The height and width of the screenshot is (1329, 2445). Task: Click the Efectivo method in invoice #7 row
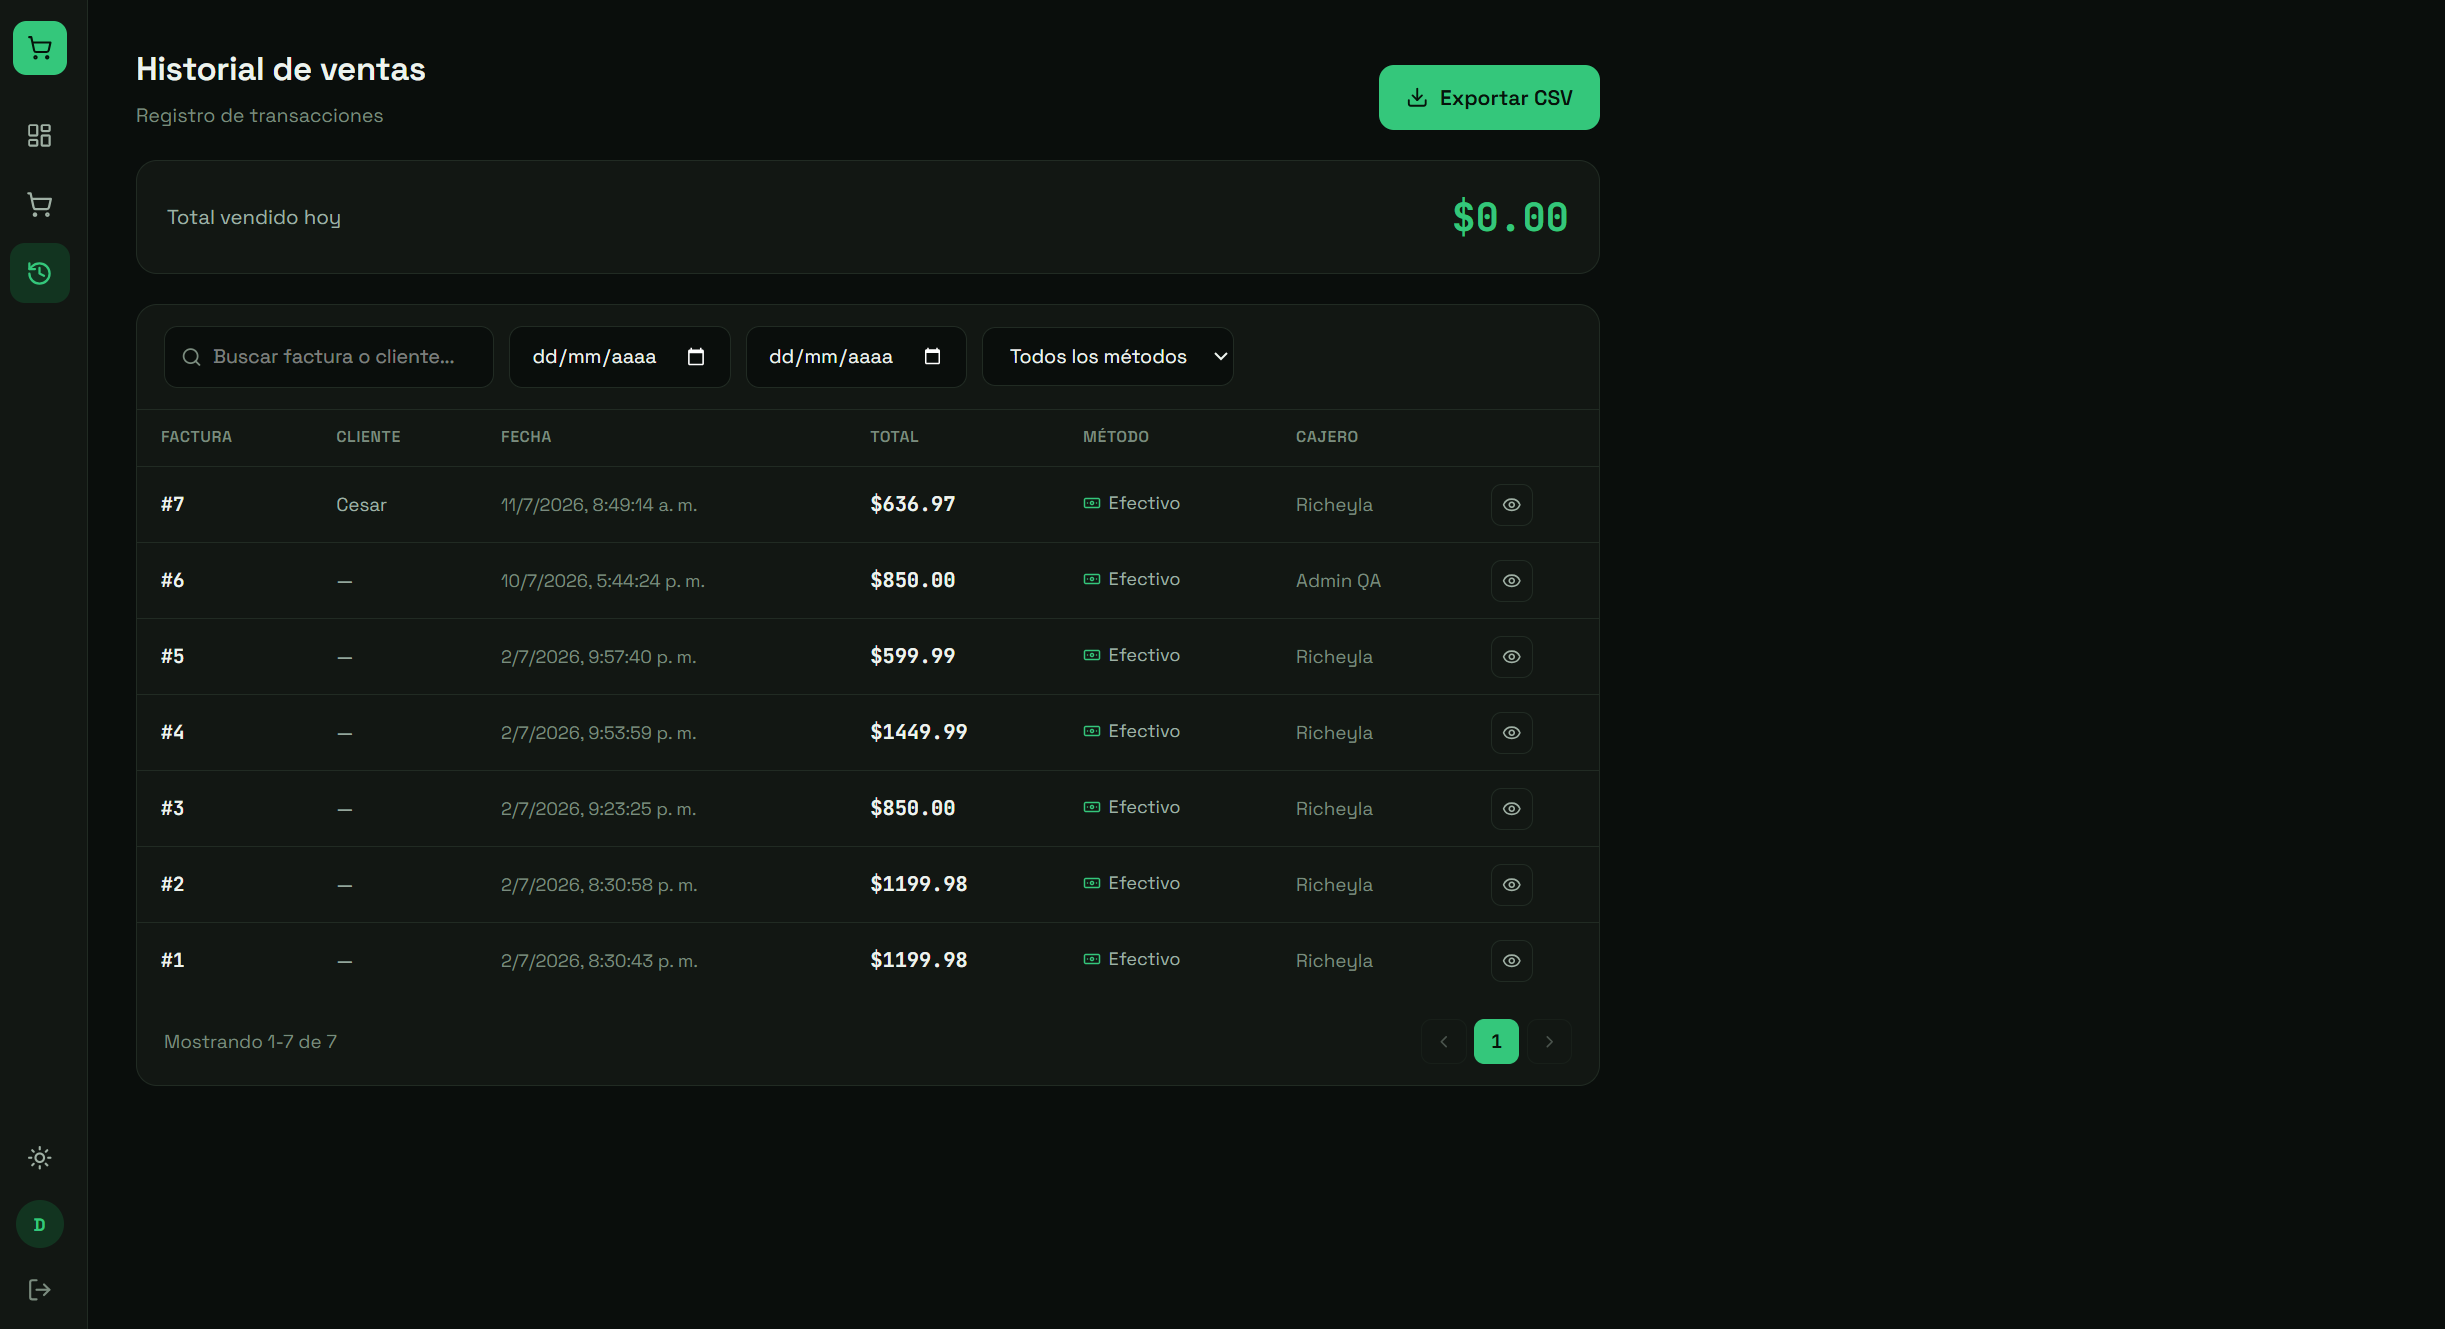1132,503
